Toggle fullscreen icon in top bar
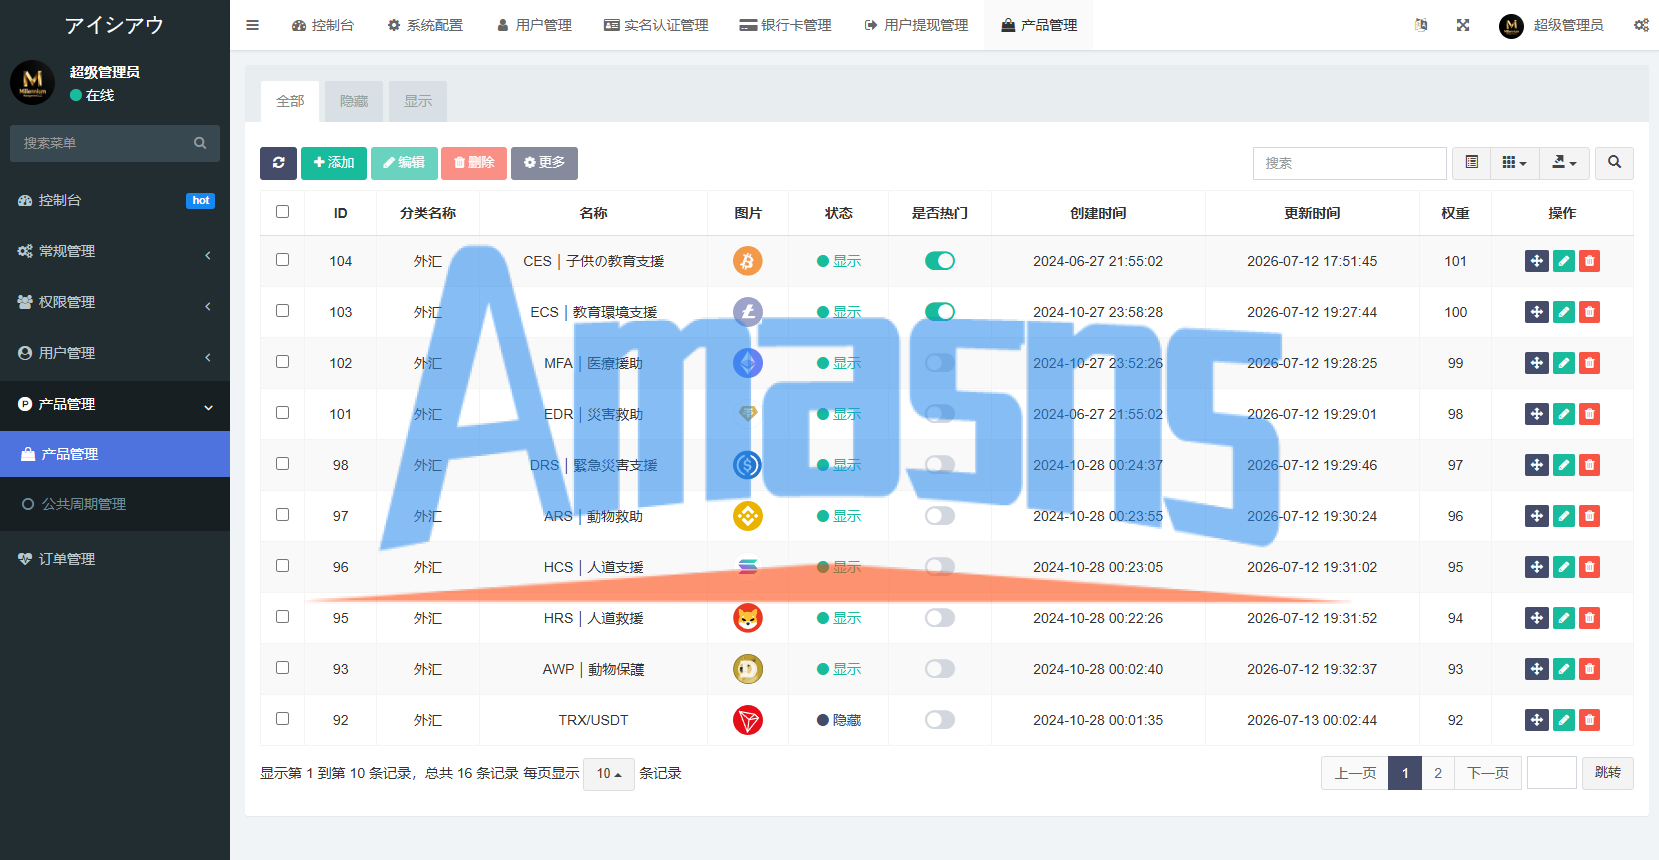Screen dimensions: 1659x860 [1463, 25]
